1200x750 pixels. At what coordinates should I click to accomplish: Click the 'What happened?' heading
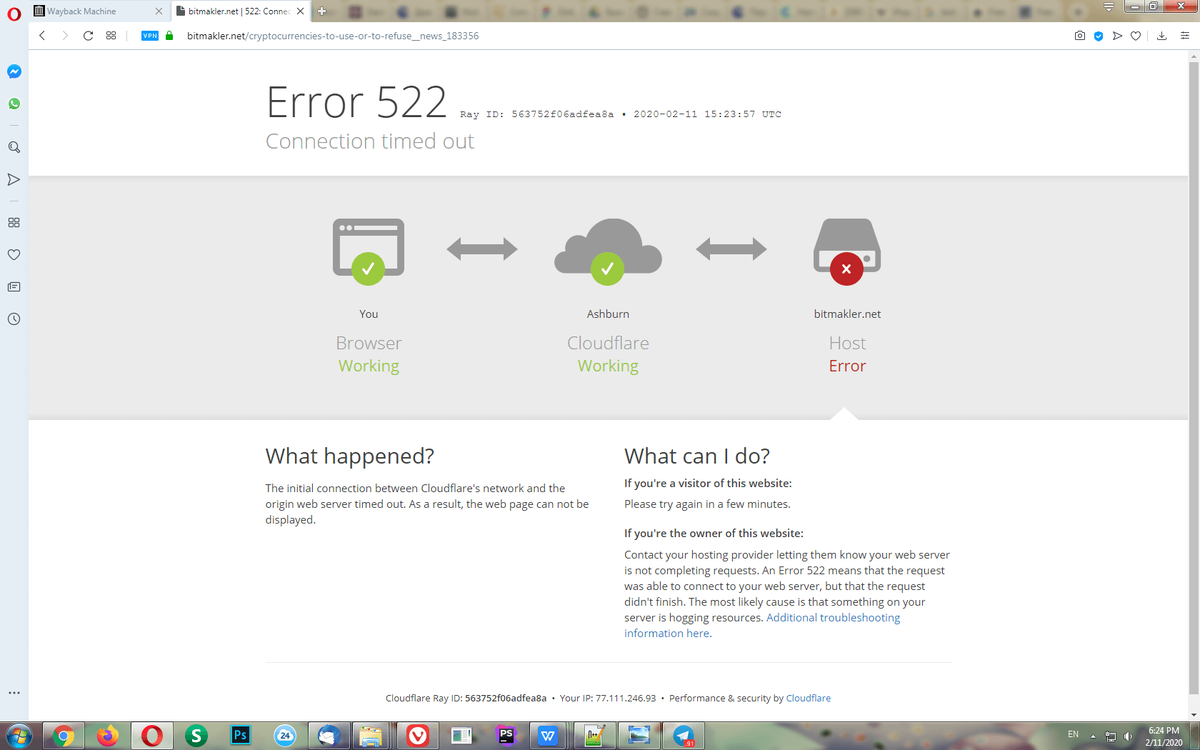coord(350,457)
